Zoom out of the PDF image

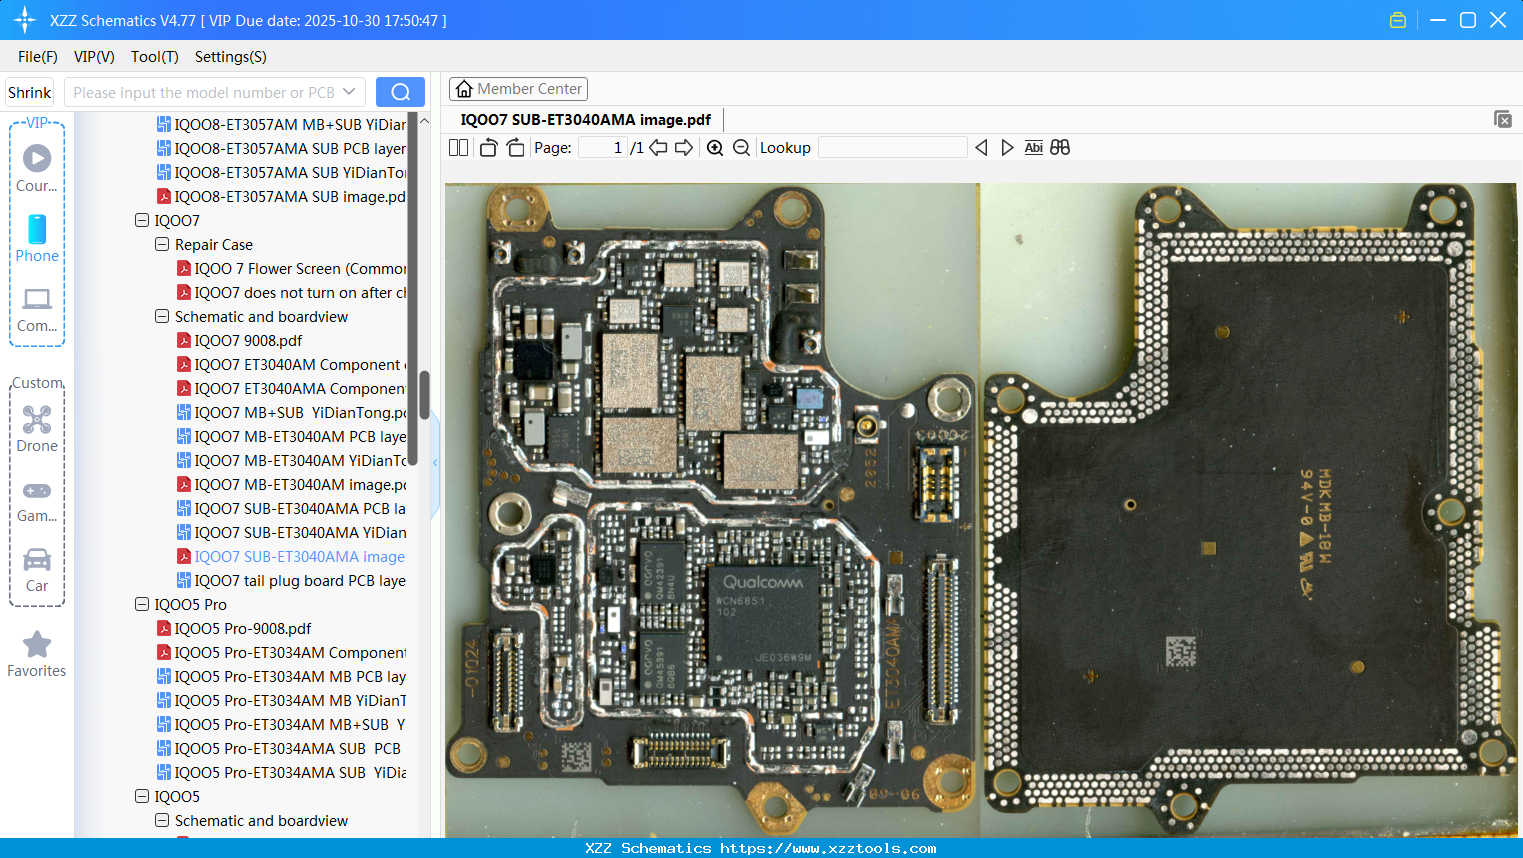coord(741,148)
